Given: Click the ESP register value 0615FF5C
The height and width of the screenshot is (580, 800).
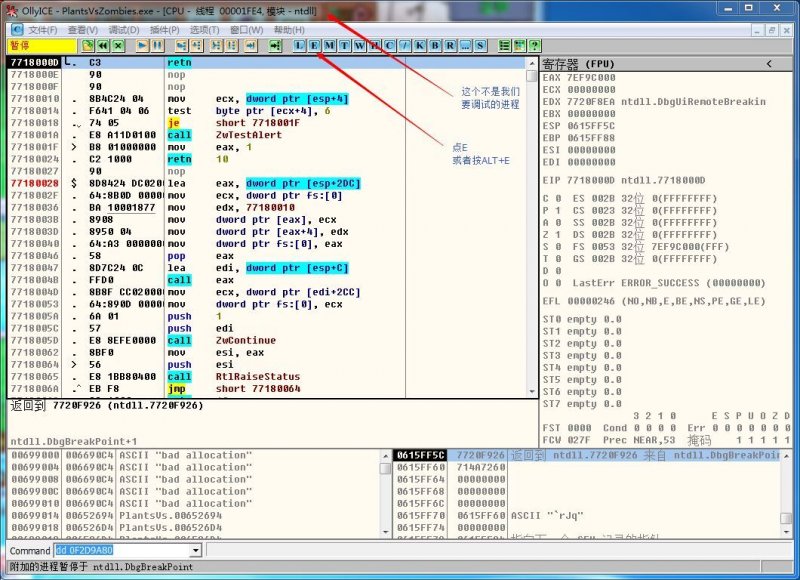Looking at the screenshot, I should [x=591, y=125].
